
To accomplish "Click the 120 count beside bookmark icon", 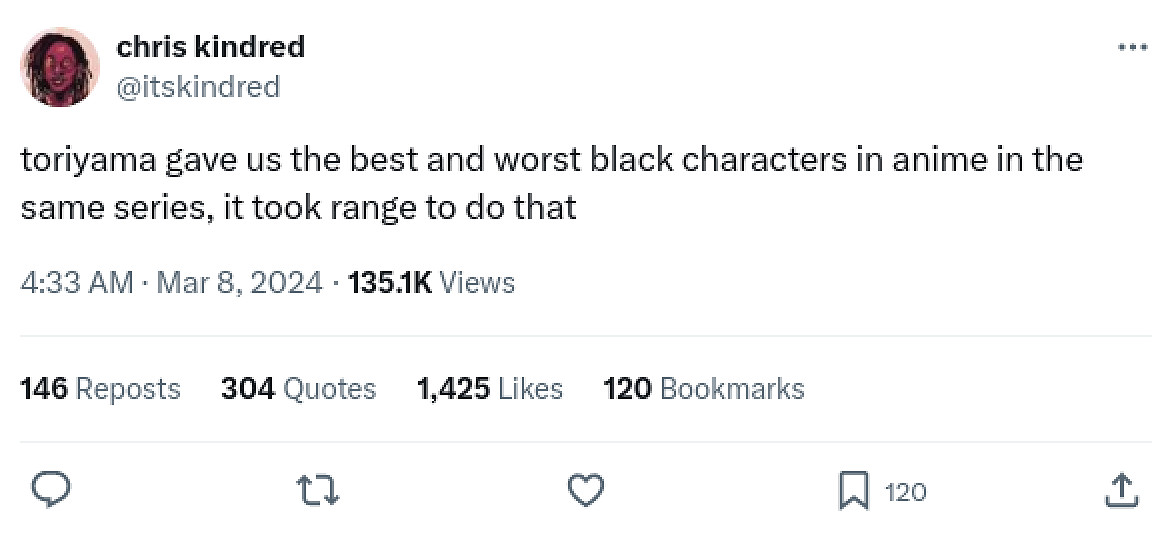I will click(x=905, y=491).
